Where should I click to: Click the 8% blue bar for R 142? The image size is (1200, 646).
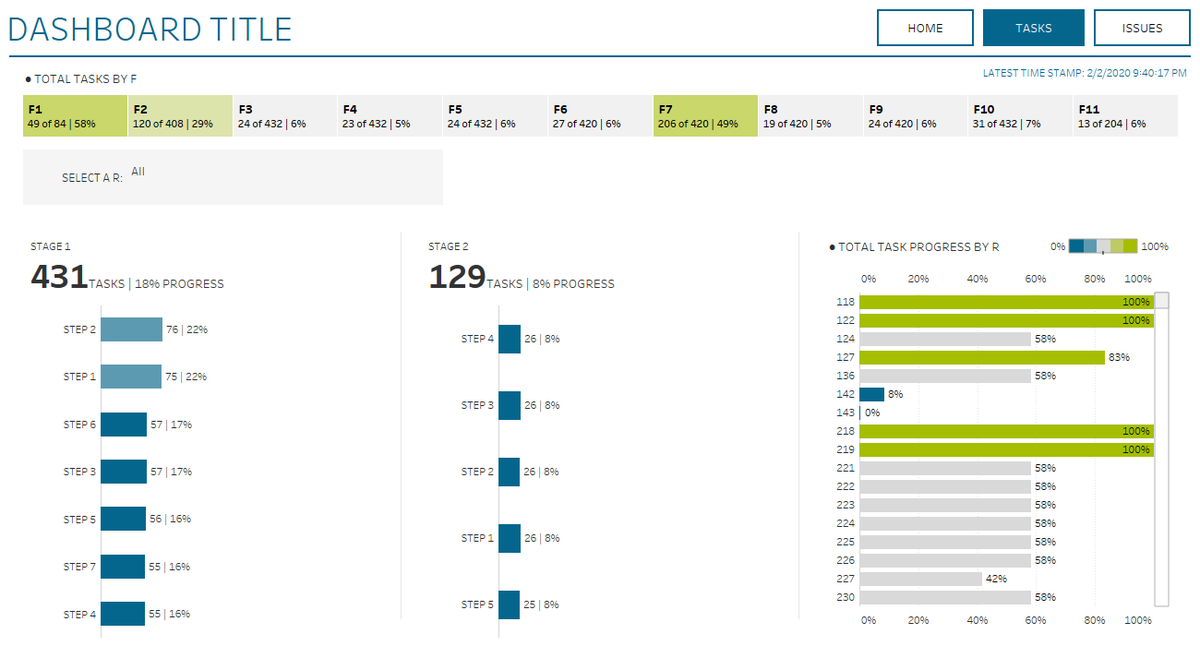[x=872, y=394]
